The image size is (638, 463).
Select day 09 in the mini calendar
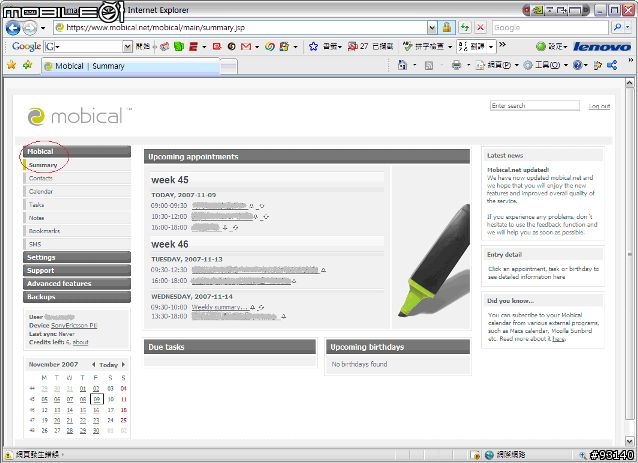click(96, 400)
